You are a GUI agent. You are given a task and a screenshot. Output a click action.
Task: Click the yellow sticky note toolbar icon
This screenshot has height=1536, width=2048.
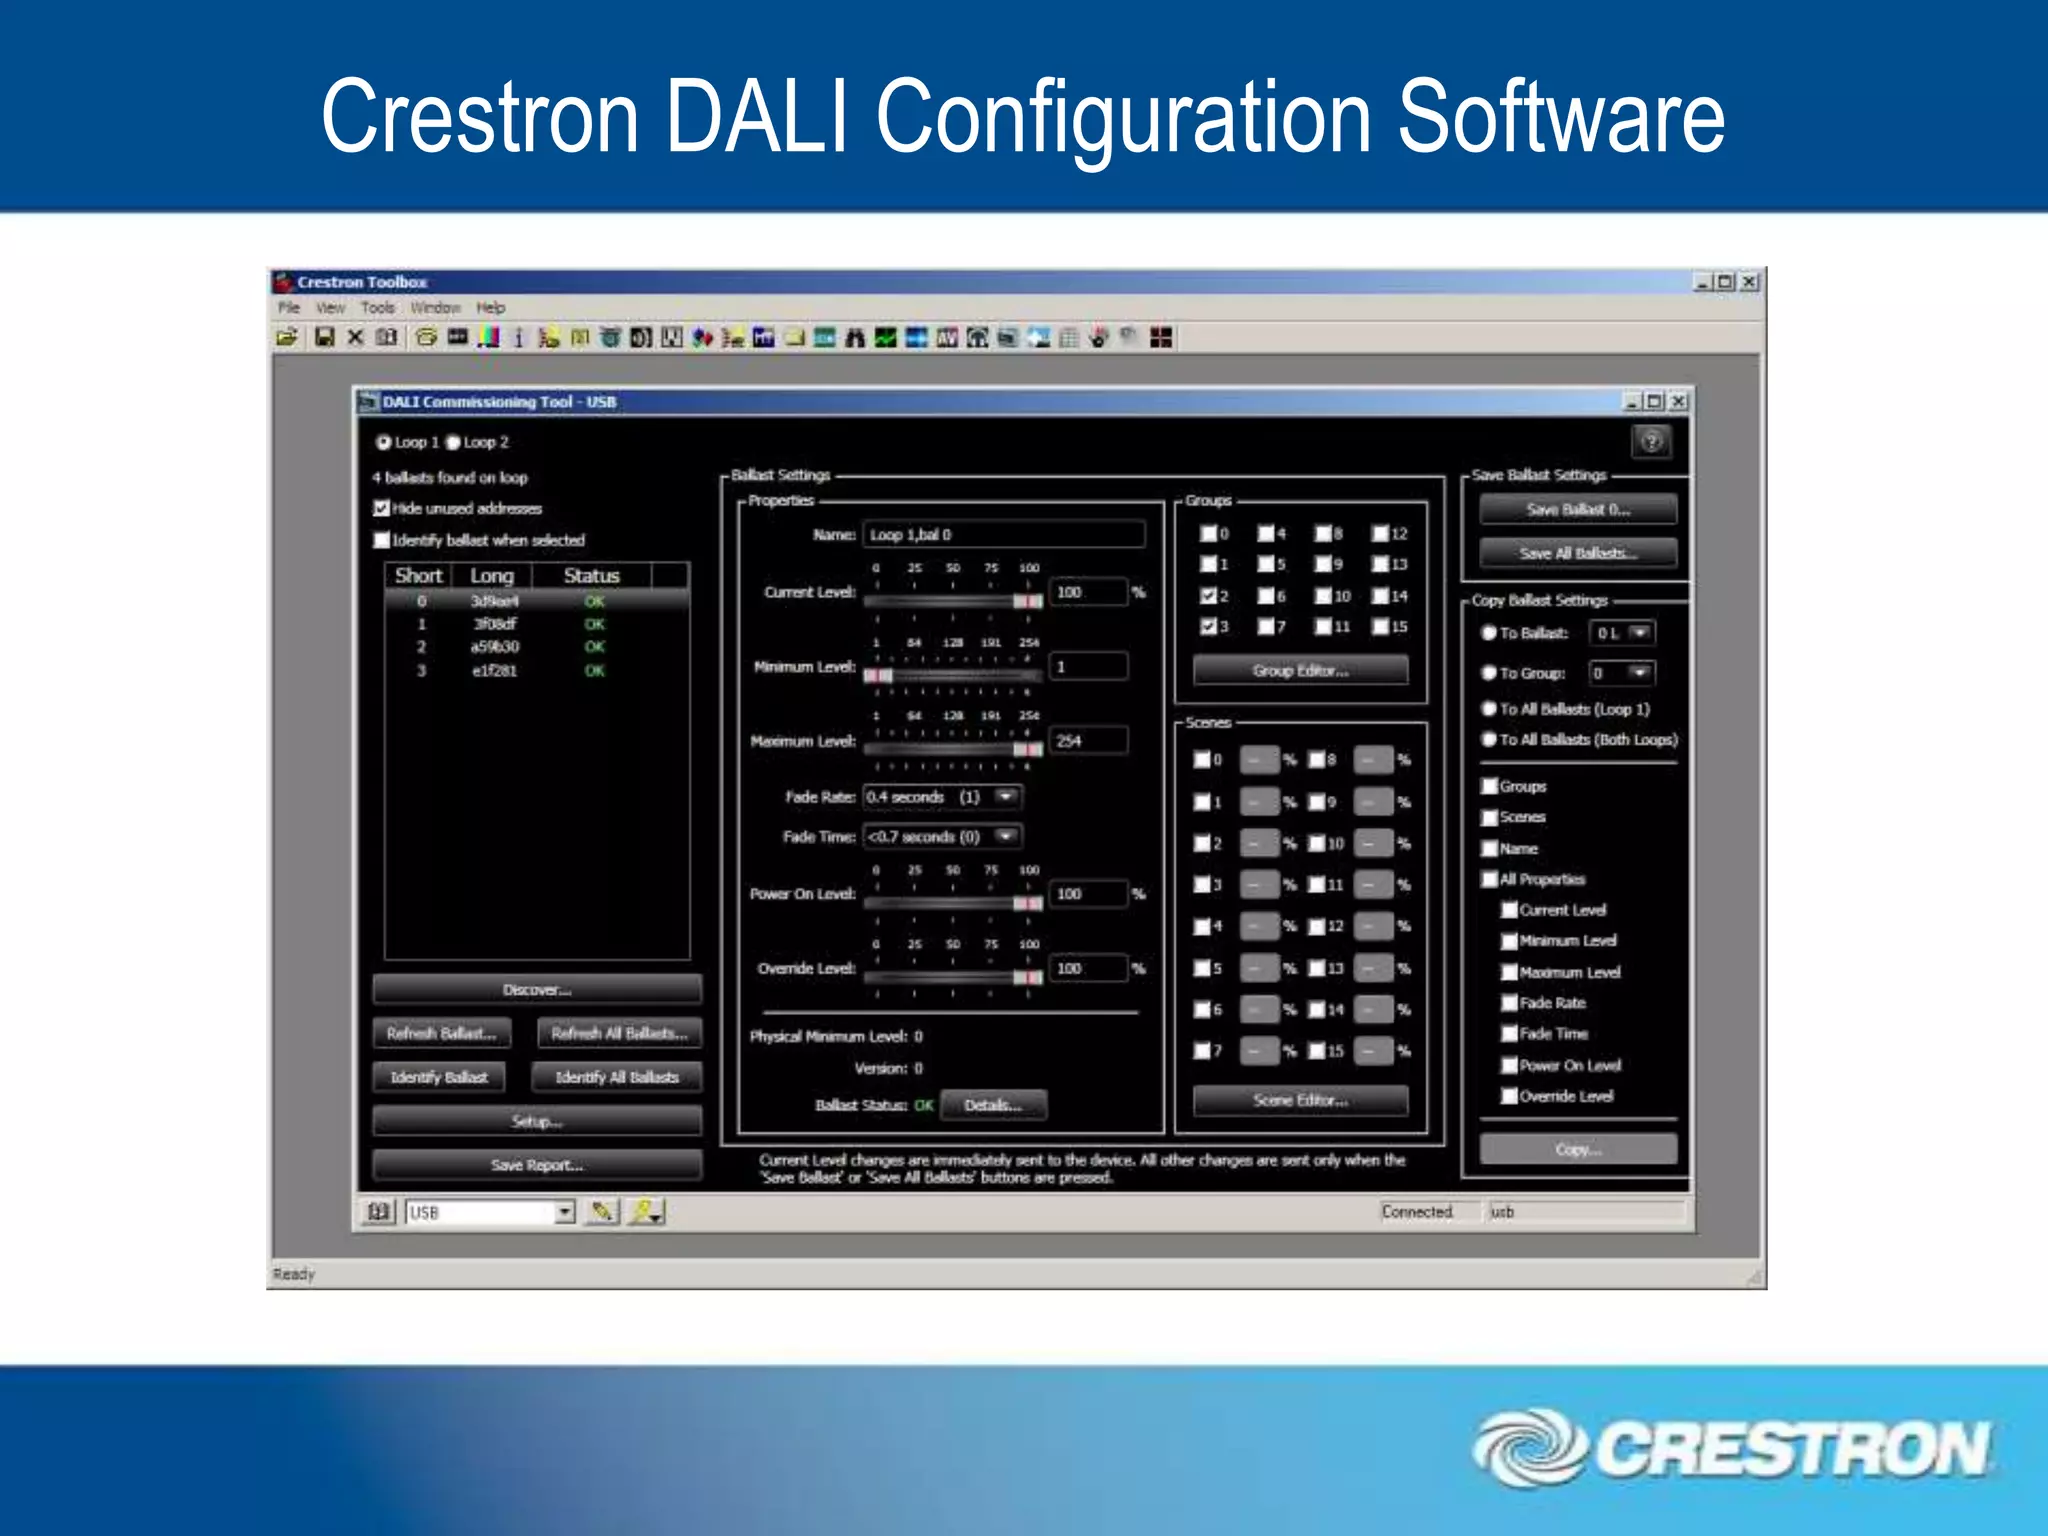795,338
